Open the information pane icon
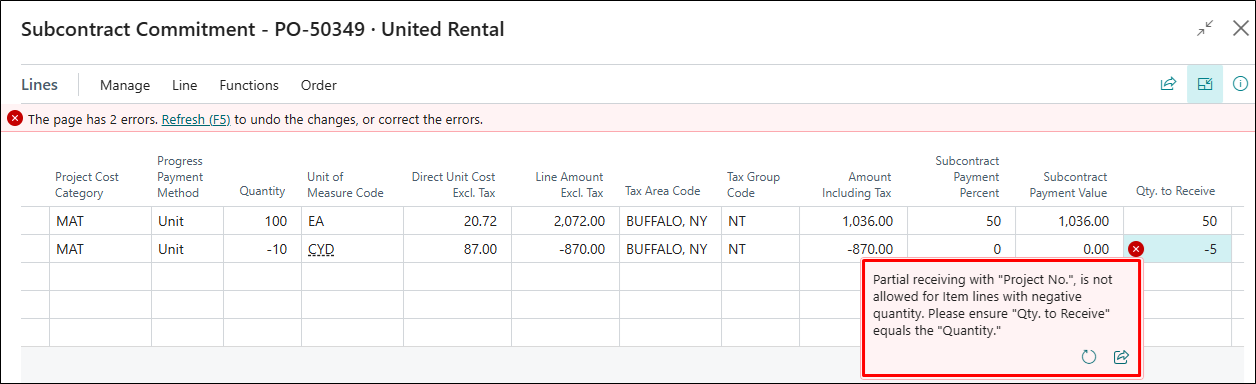Screen dimensions: 1256x384 point(1241,84)
